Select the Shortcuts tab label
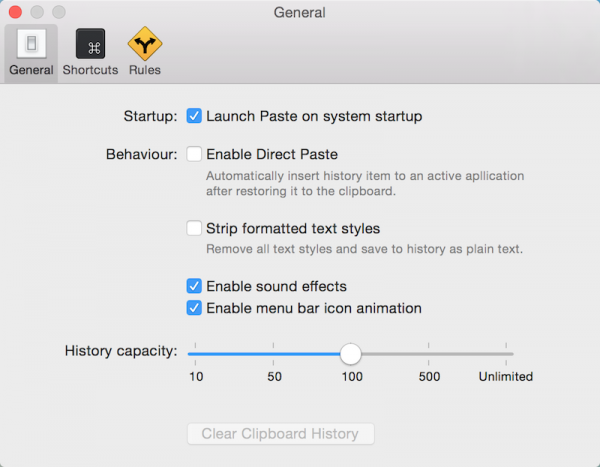The image size is (600, 467). click(90, 70)
